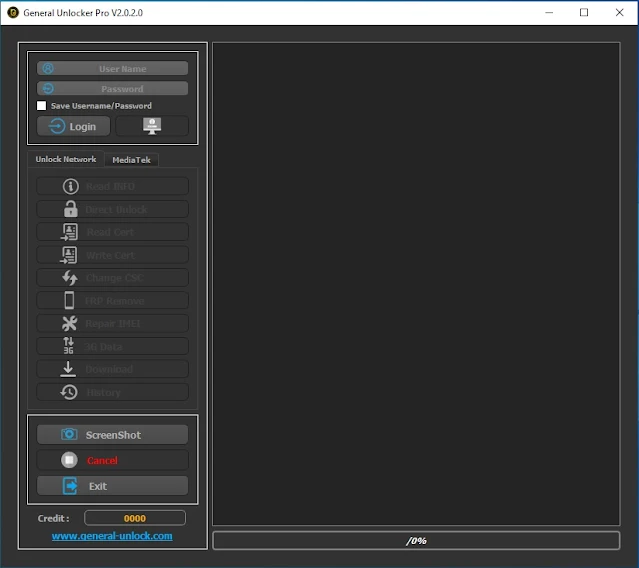Minimize the General Unlocker window
Viewport: 639px width, 568px height.
coord(549,13)
